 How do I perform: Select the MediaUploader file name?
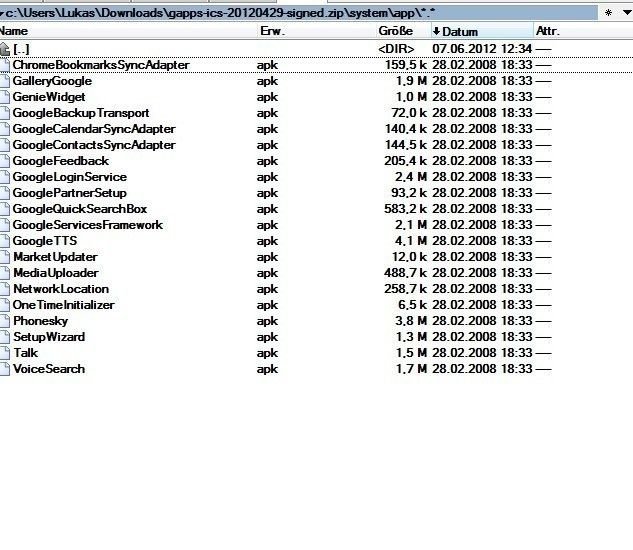[56, 273]
